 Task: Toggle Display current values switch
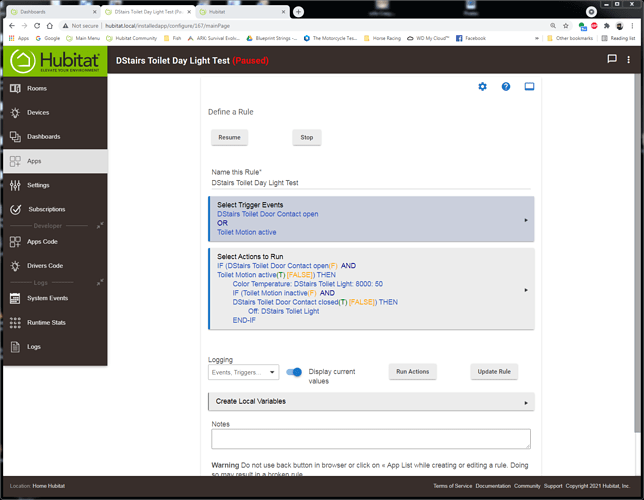[x=294, y=372]
